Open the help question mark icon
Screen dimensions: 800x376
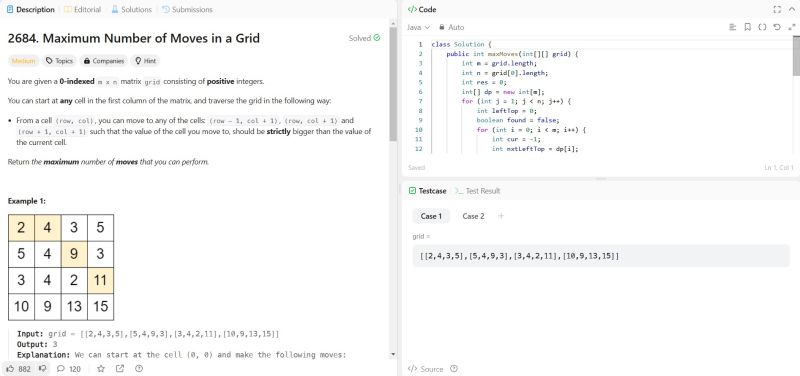pyautogui.click(x=139, y=368)
